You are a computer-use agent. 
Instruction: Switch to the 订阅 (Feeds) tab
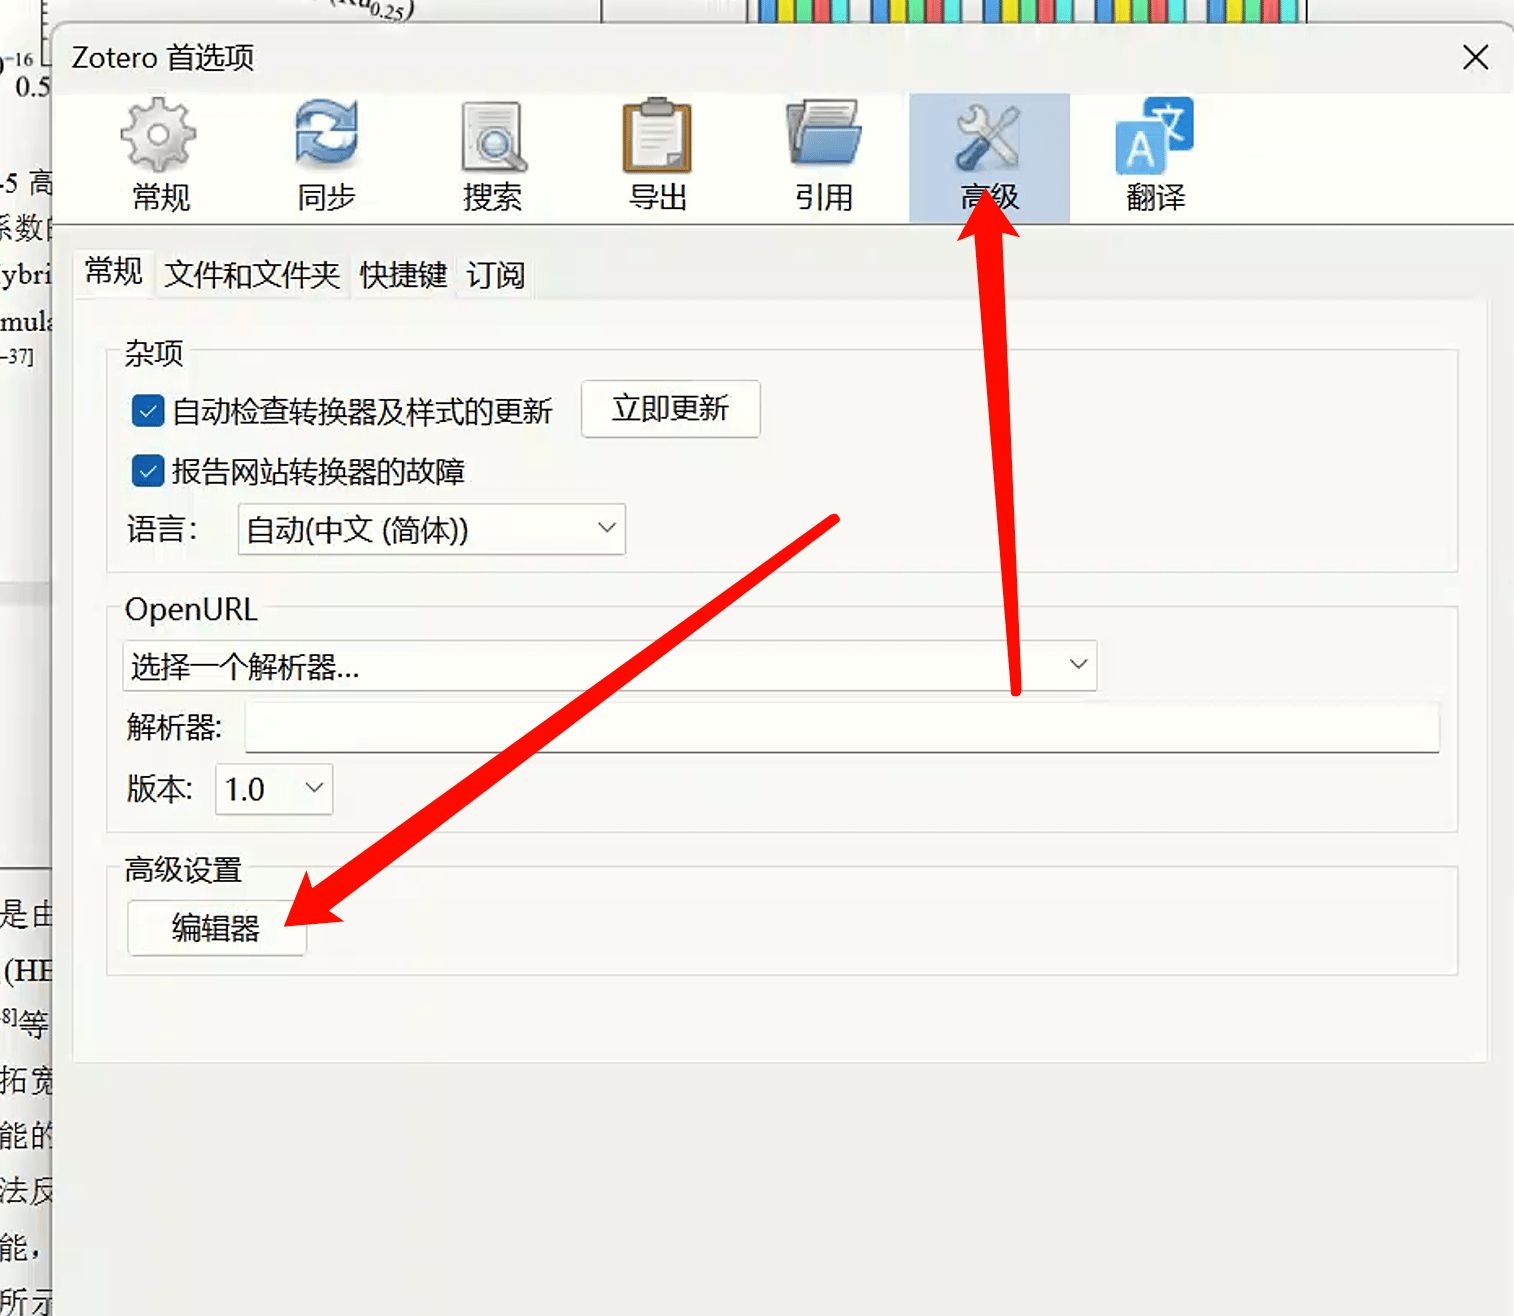[x=494, y=275]
